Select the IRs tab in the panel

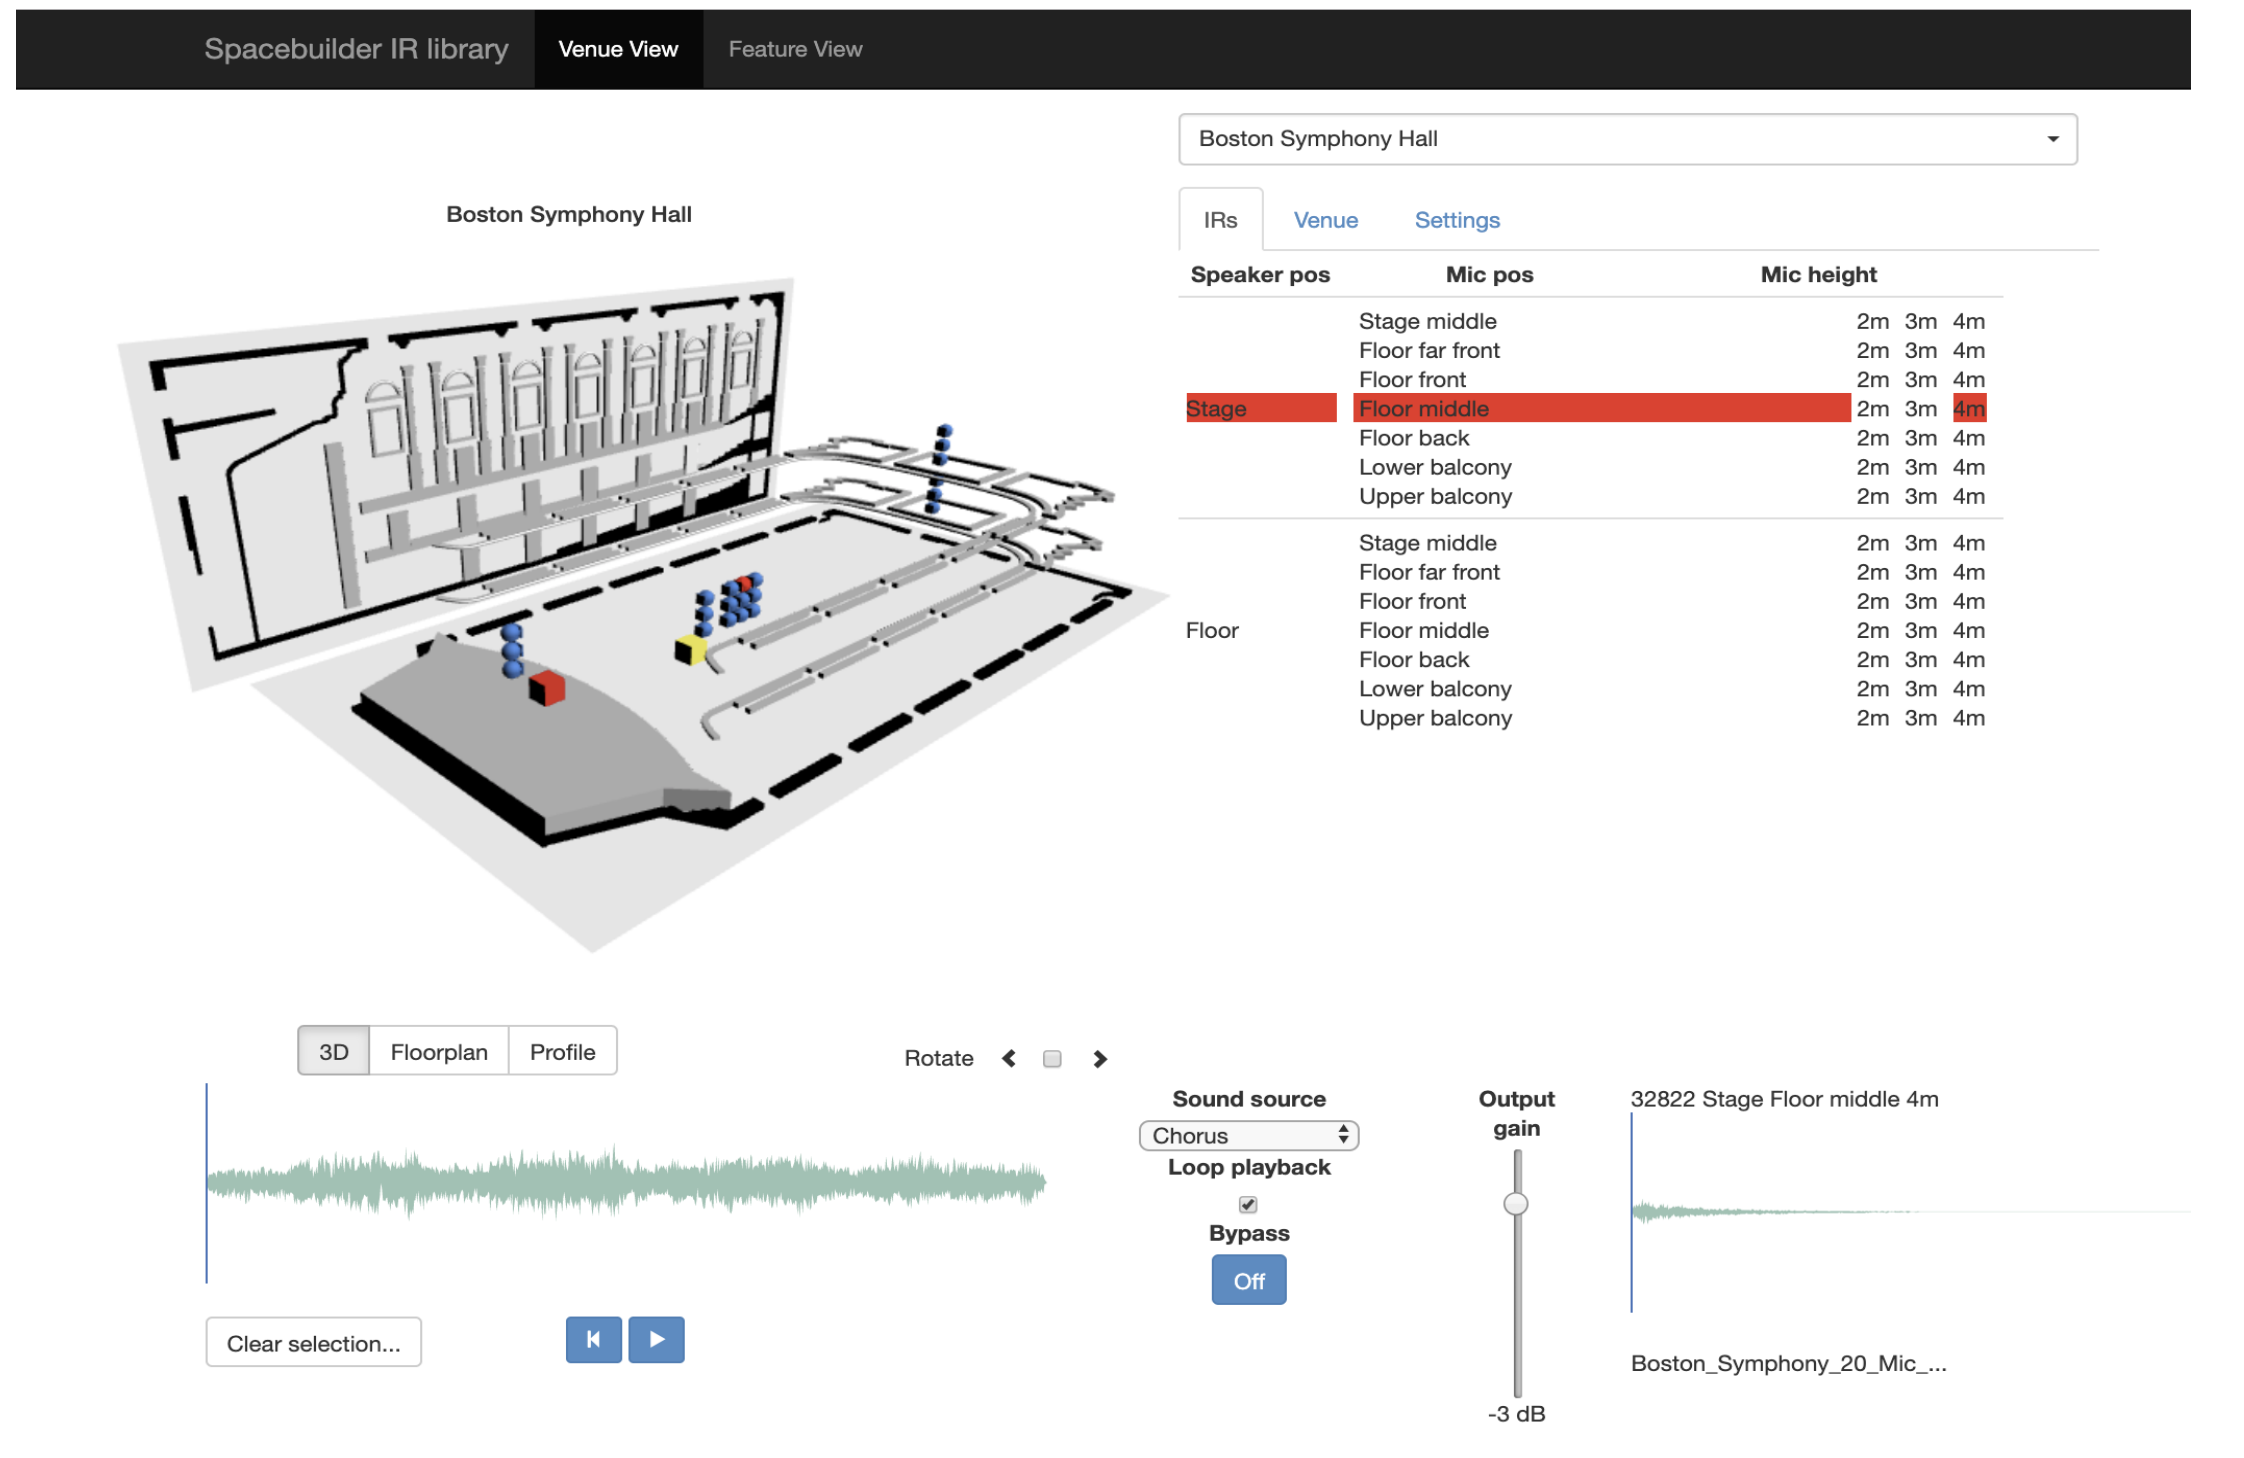[x=1222, y=218]
